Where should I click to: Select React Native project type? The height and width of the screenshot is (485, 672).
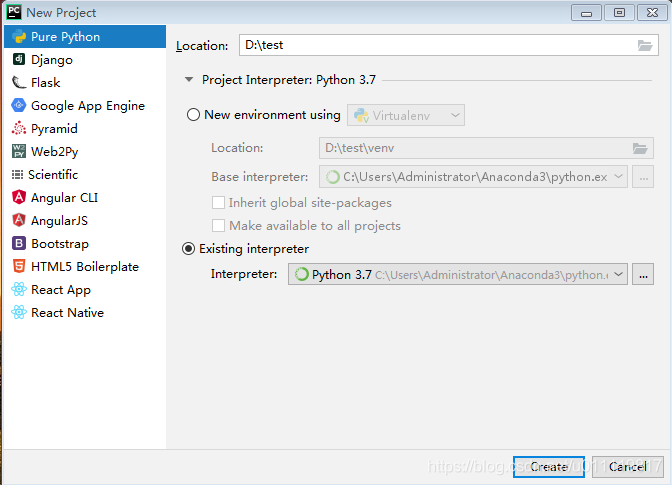(x=85, y=312)
